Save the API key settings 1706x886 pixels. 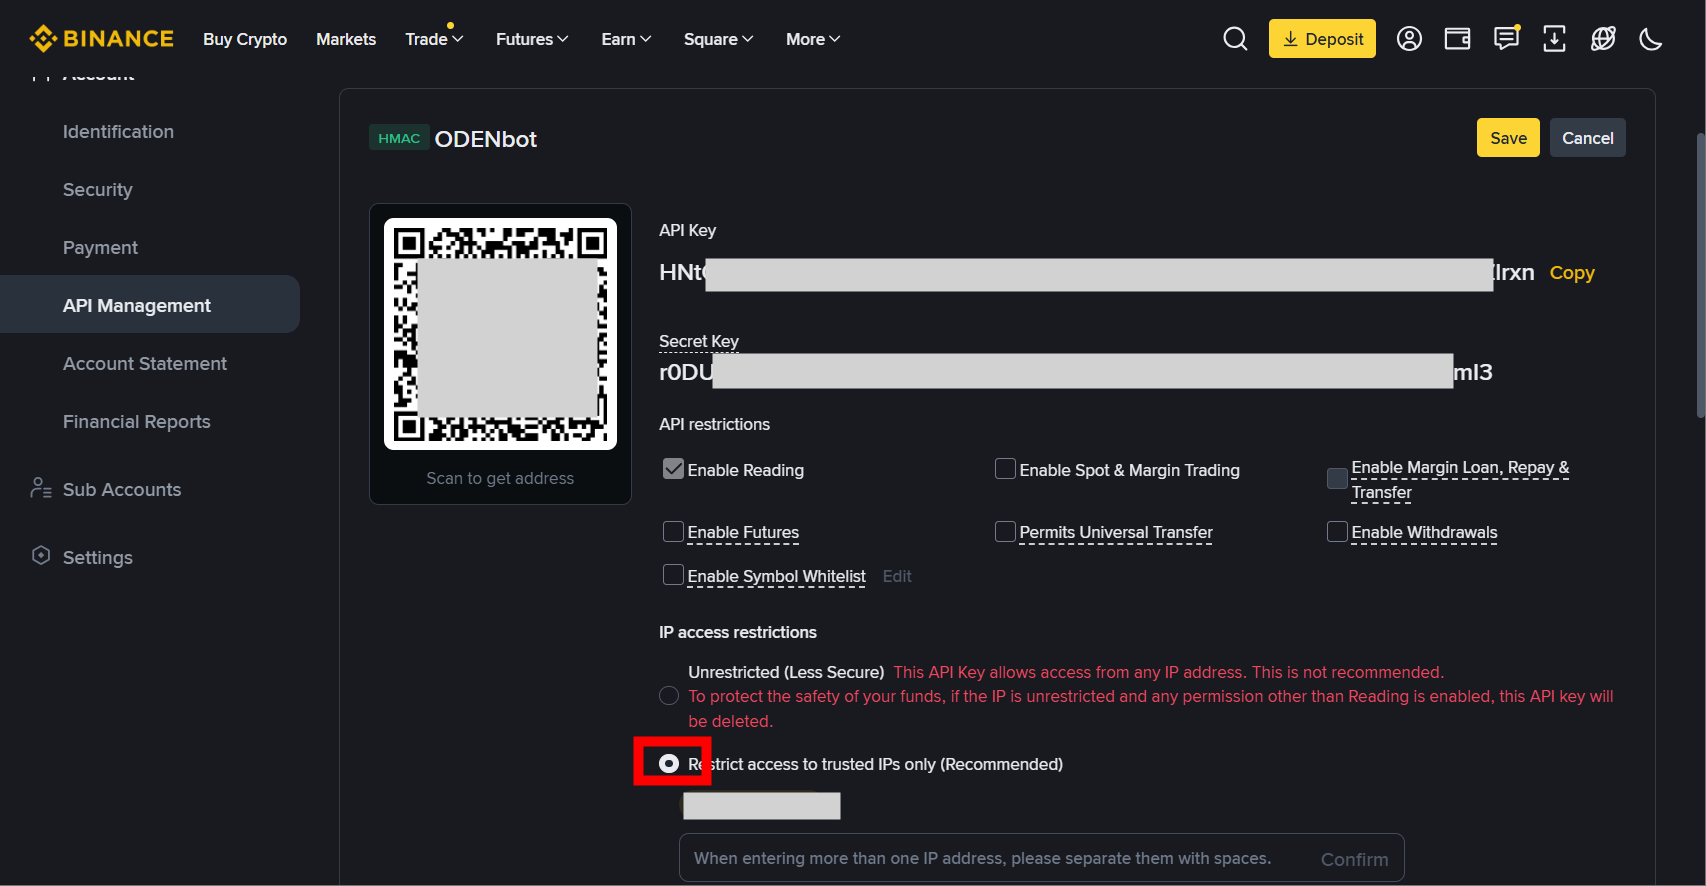coord(1507,138)
